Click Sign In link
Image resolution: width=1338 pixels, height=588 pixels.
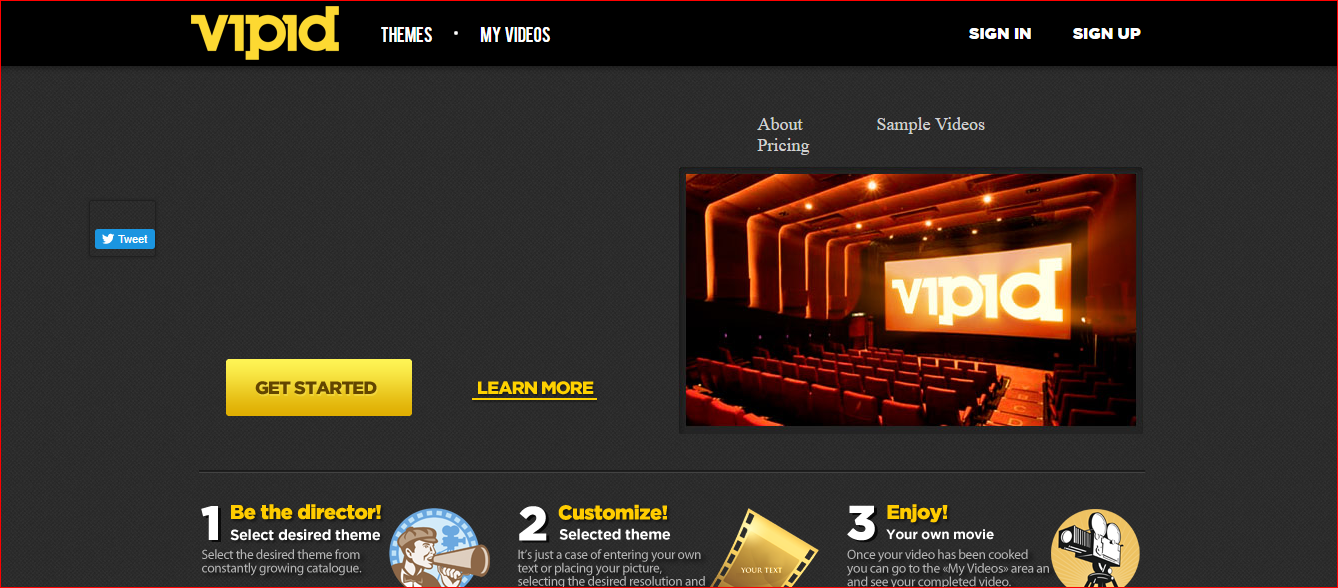pos(1000,33)
